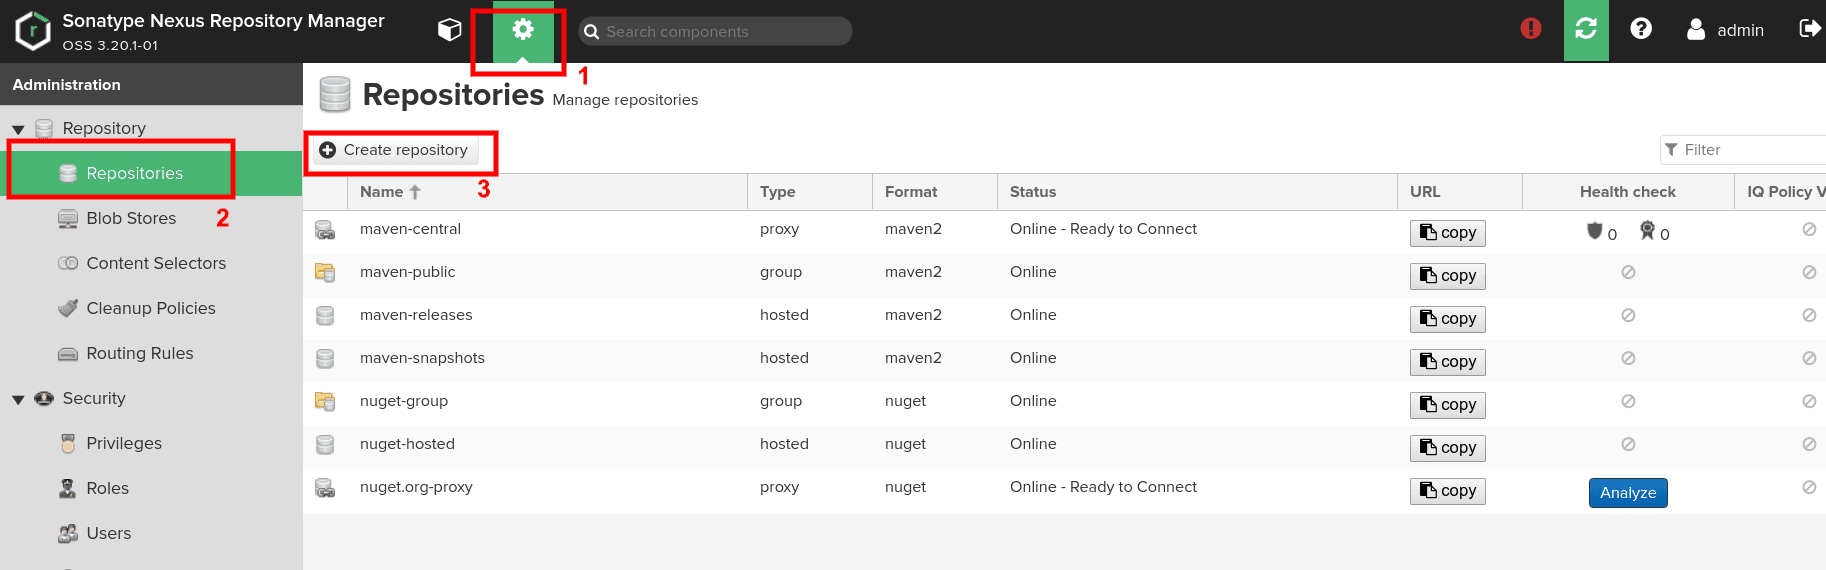Sort by the Health check column header

coord(1628,192)
